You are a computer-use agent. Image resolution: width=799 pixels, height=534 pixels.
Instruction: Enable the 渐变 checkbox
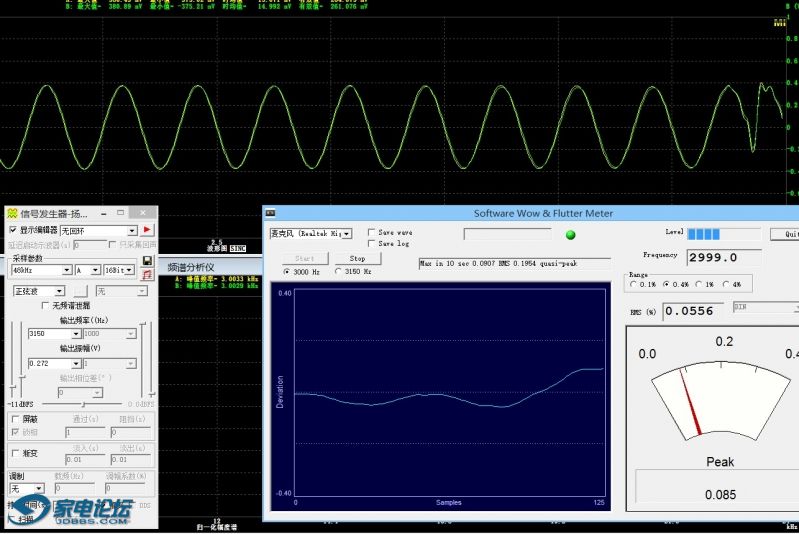[x=15, y=452]
